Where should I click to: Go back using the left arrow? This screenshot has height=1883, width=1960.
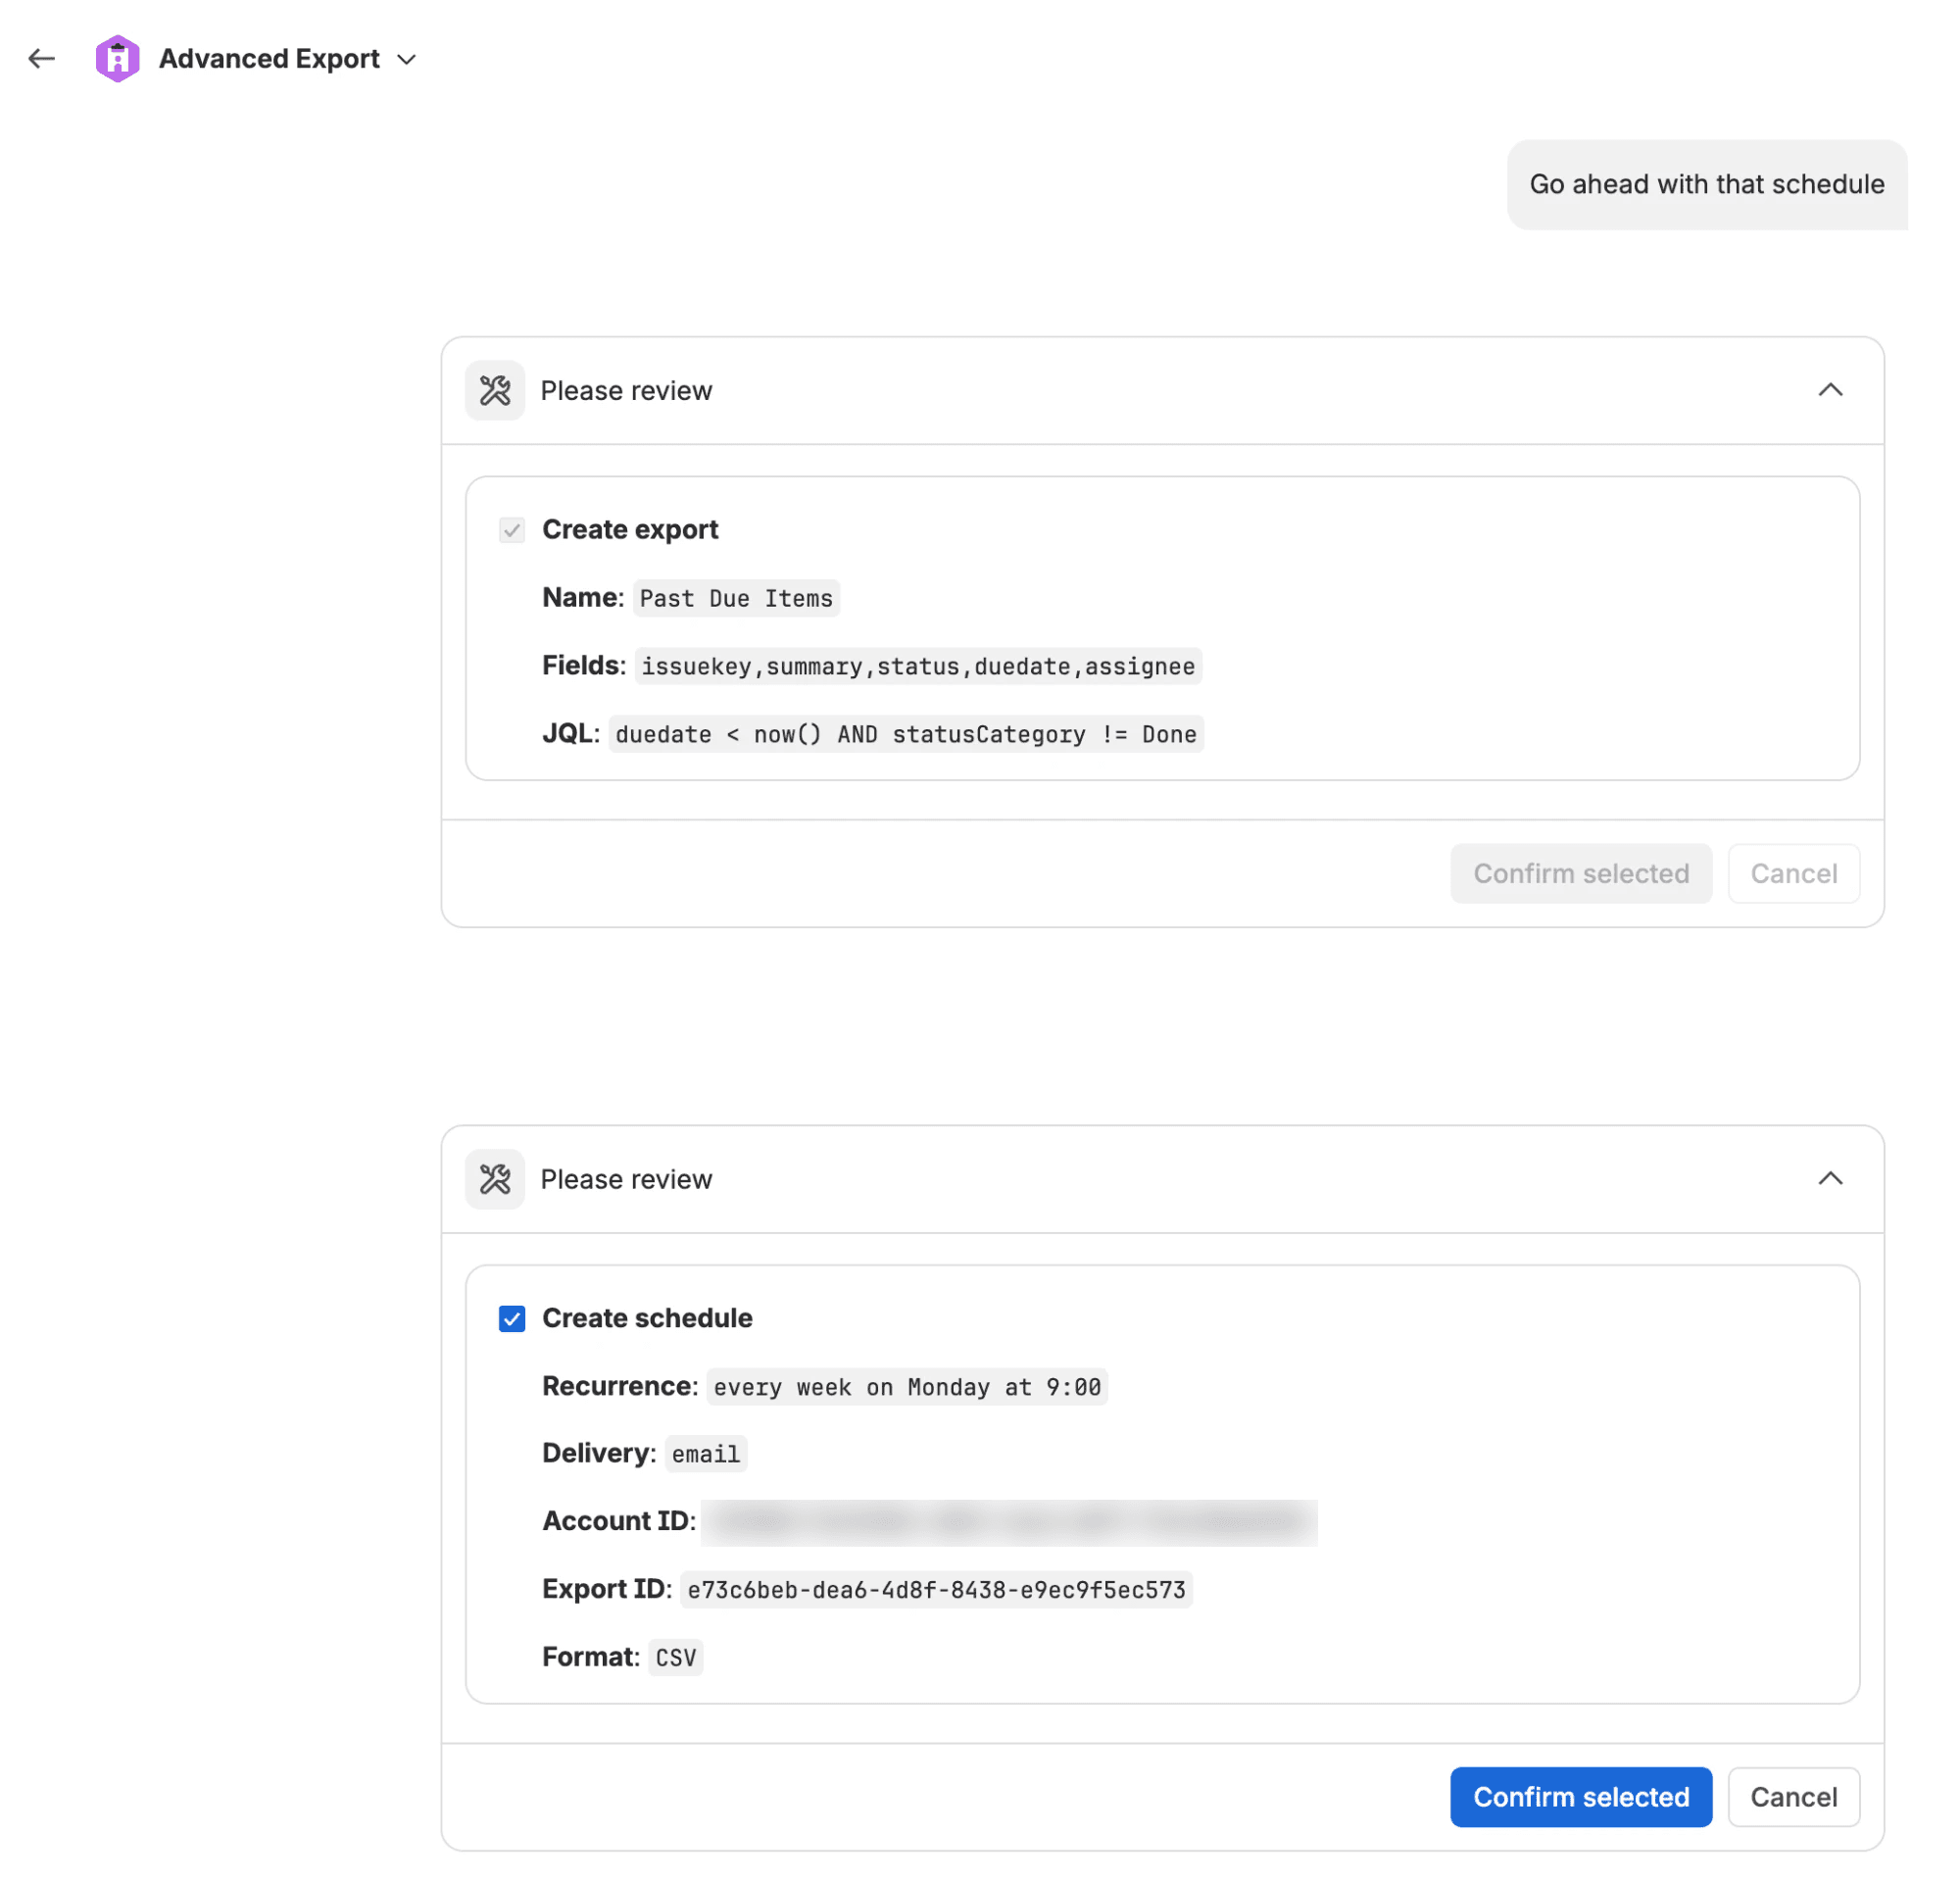tap(41, 59)
